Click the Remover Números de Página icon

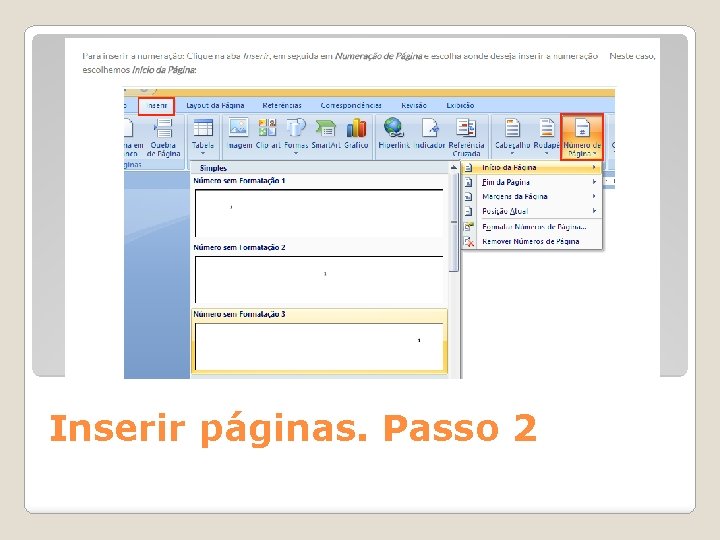(x=468, y=242)
